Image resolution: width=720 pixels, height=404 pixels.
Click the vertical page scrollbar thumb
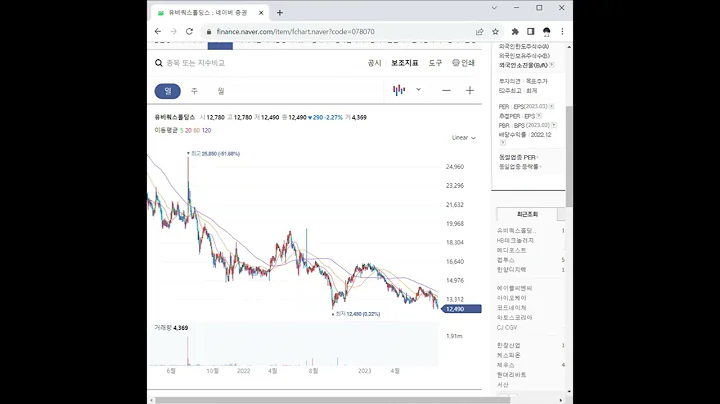(x=569, y=156)
